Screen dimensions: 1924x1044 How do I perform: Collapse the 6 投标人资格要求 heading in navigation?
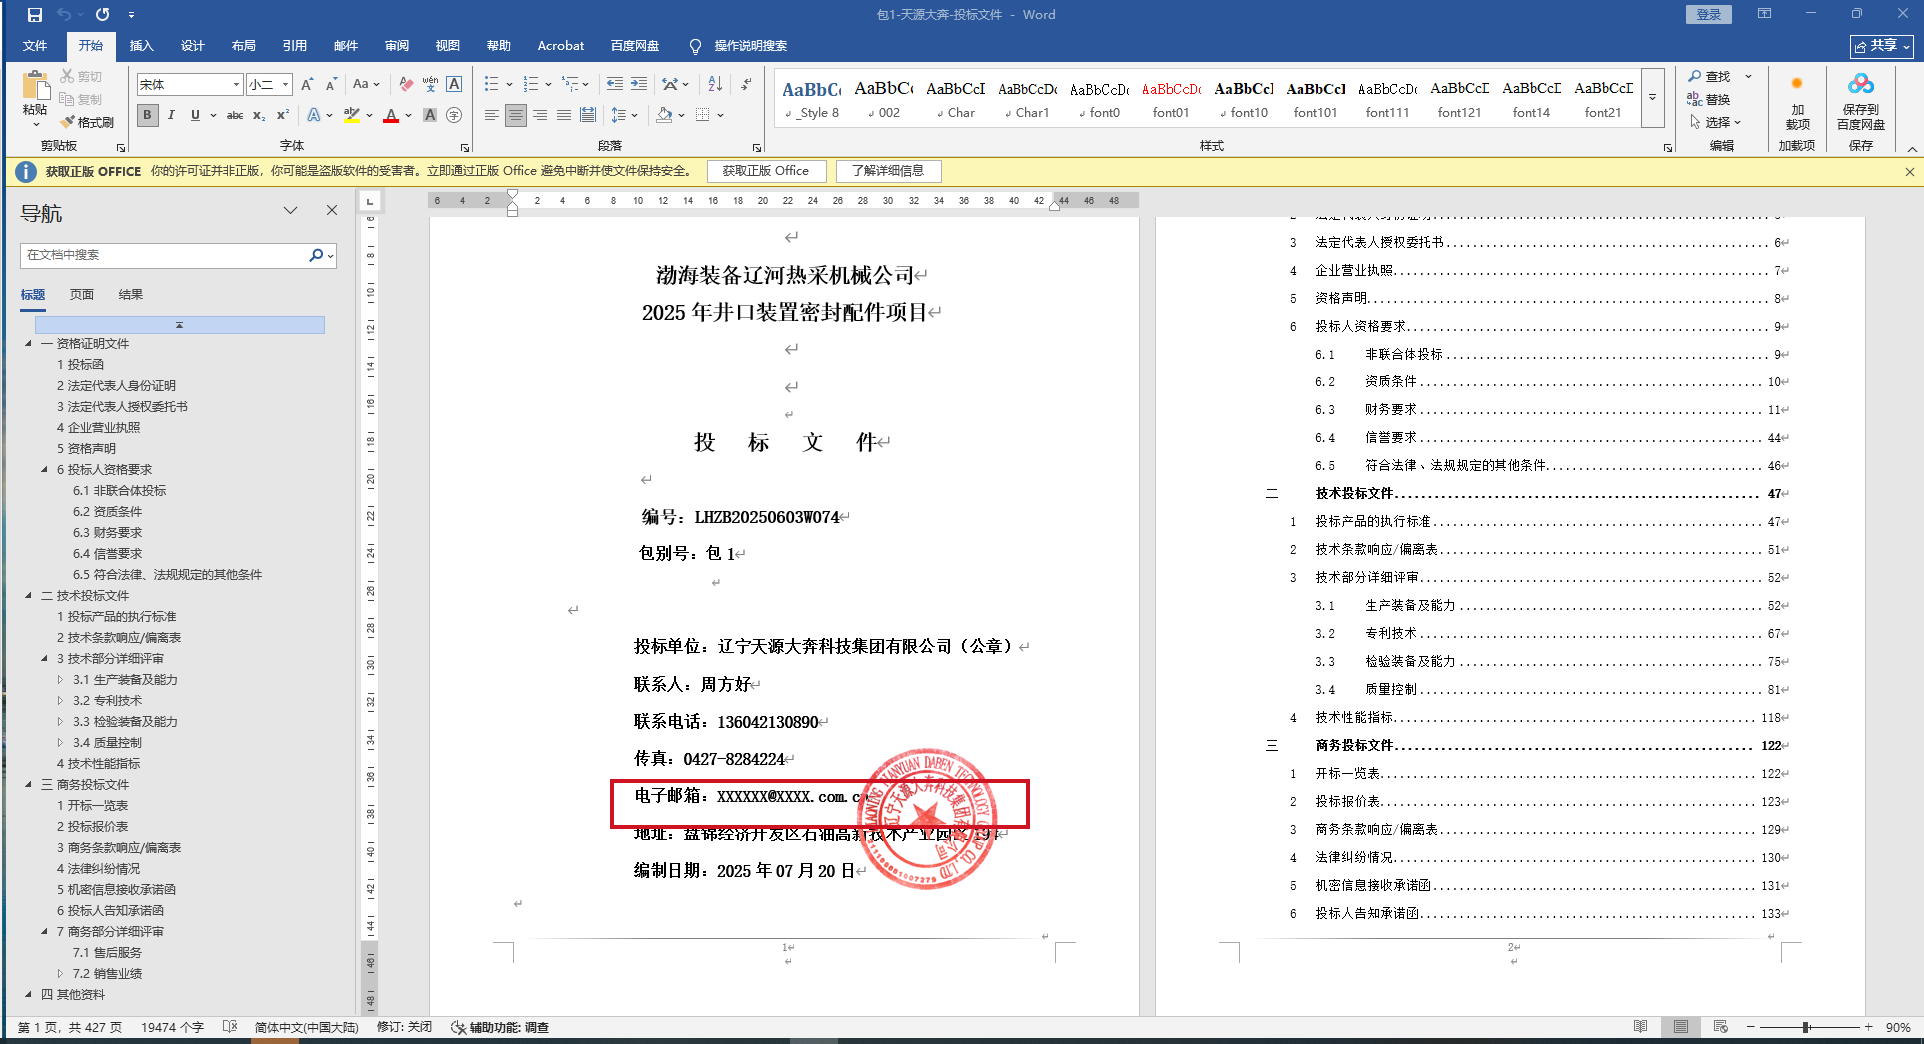[44, 469]
